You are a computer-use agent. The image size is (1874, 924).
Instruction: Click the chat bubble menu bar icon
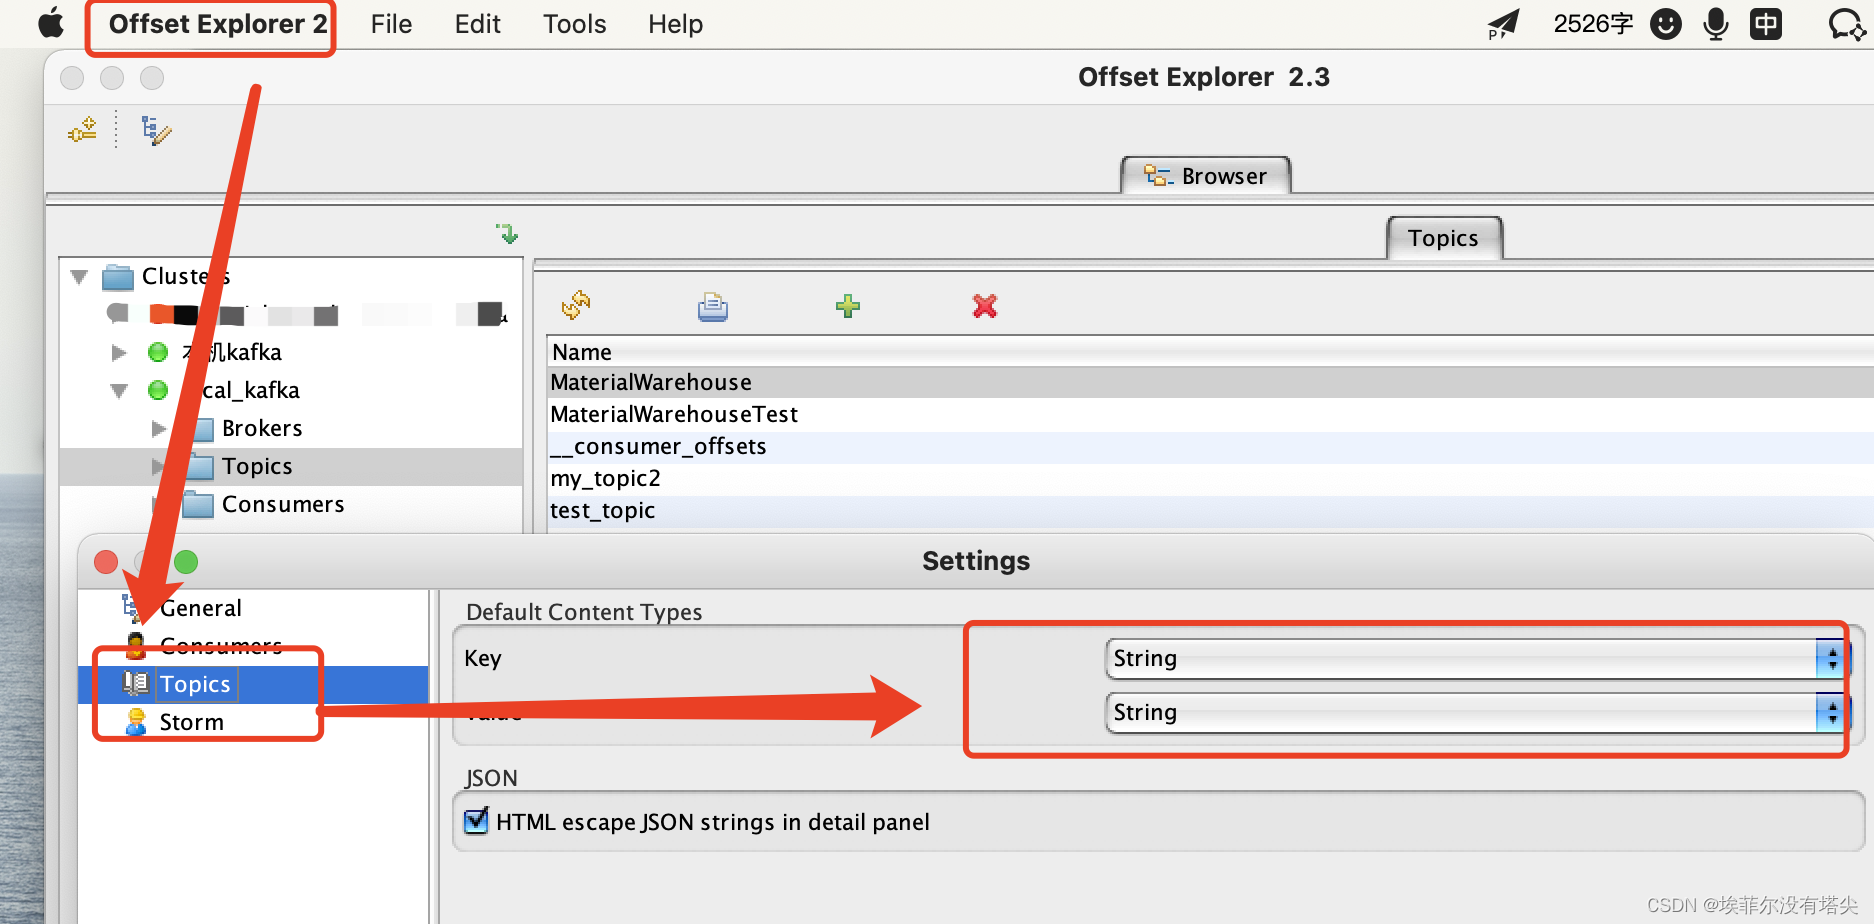(1845, 24)
